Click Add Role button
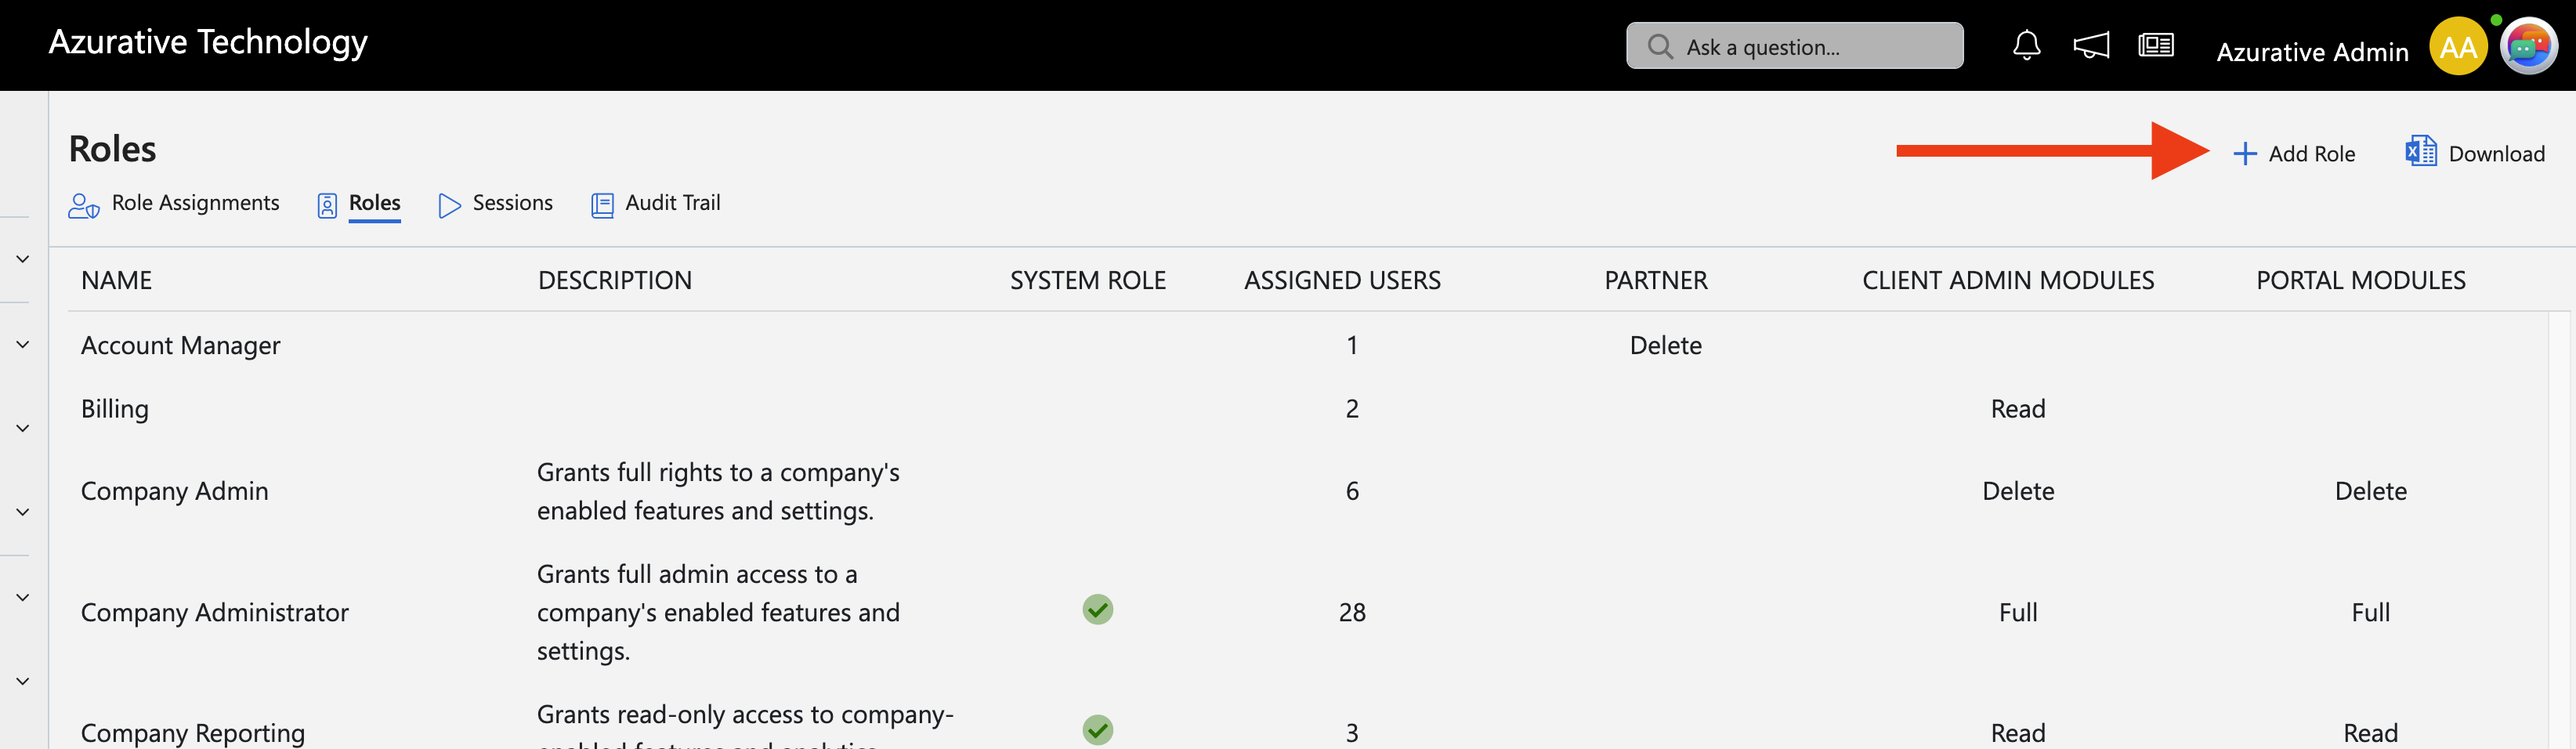Image resolution: width=2576 pixels, height=749 pixels. 2294,153
